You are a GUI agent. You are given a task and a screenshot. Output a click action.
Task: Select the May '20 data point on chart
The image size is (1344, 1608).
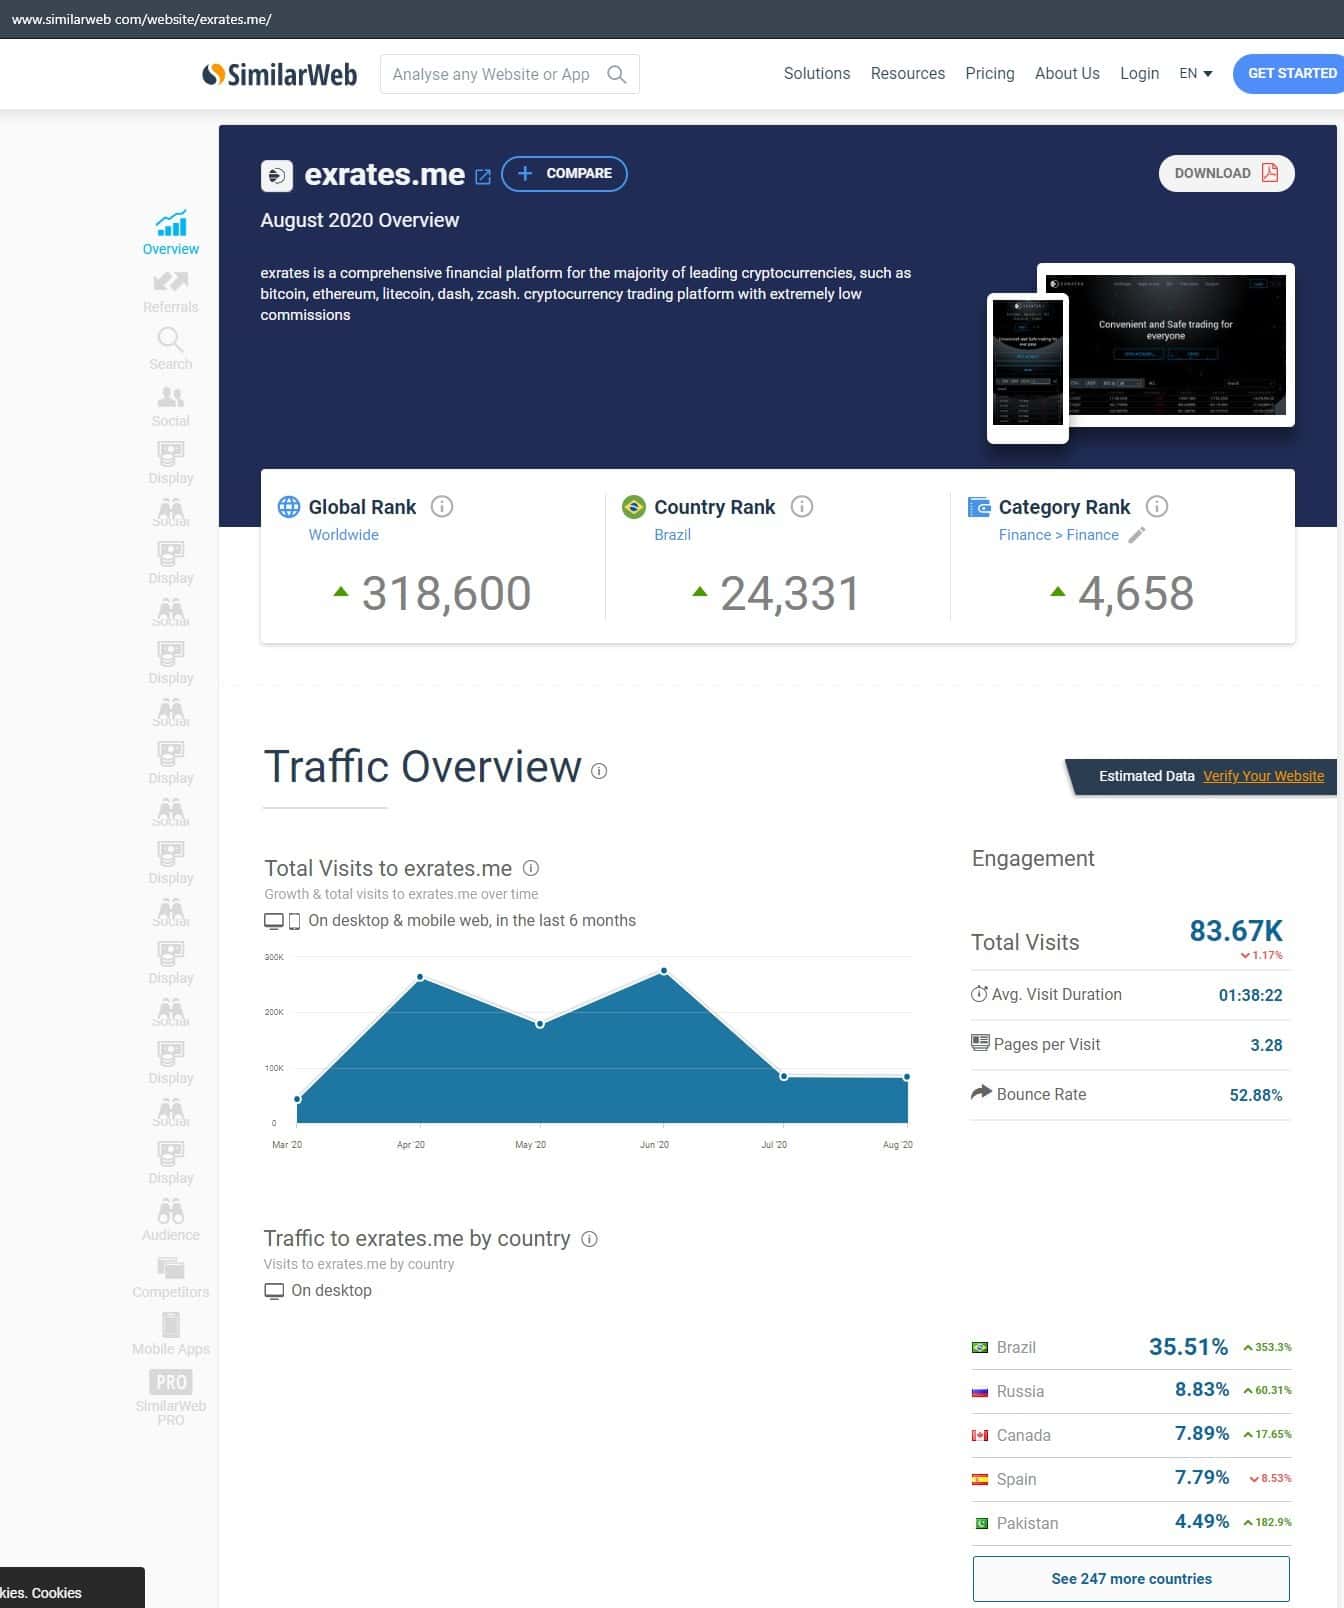pos(540,1024)
